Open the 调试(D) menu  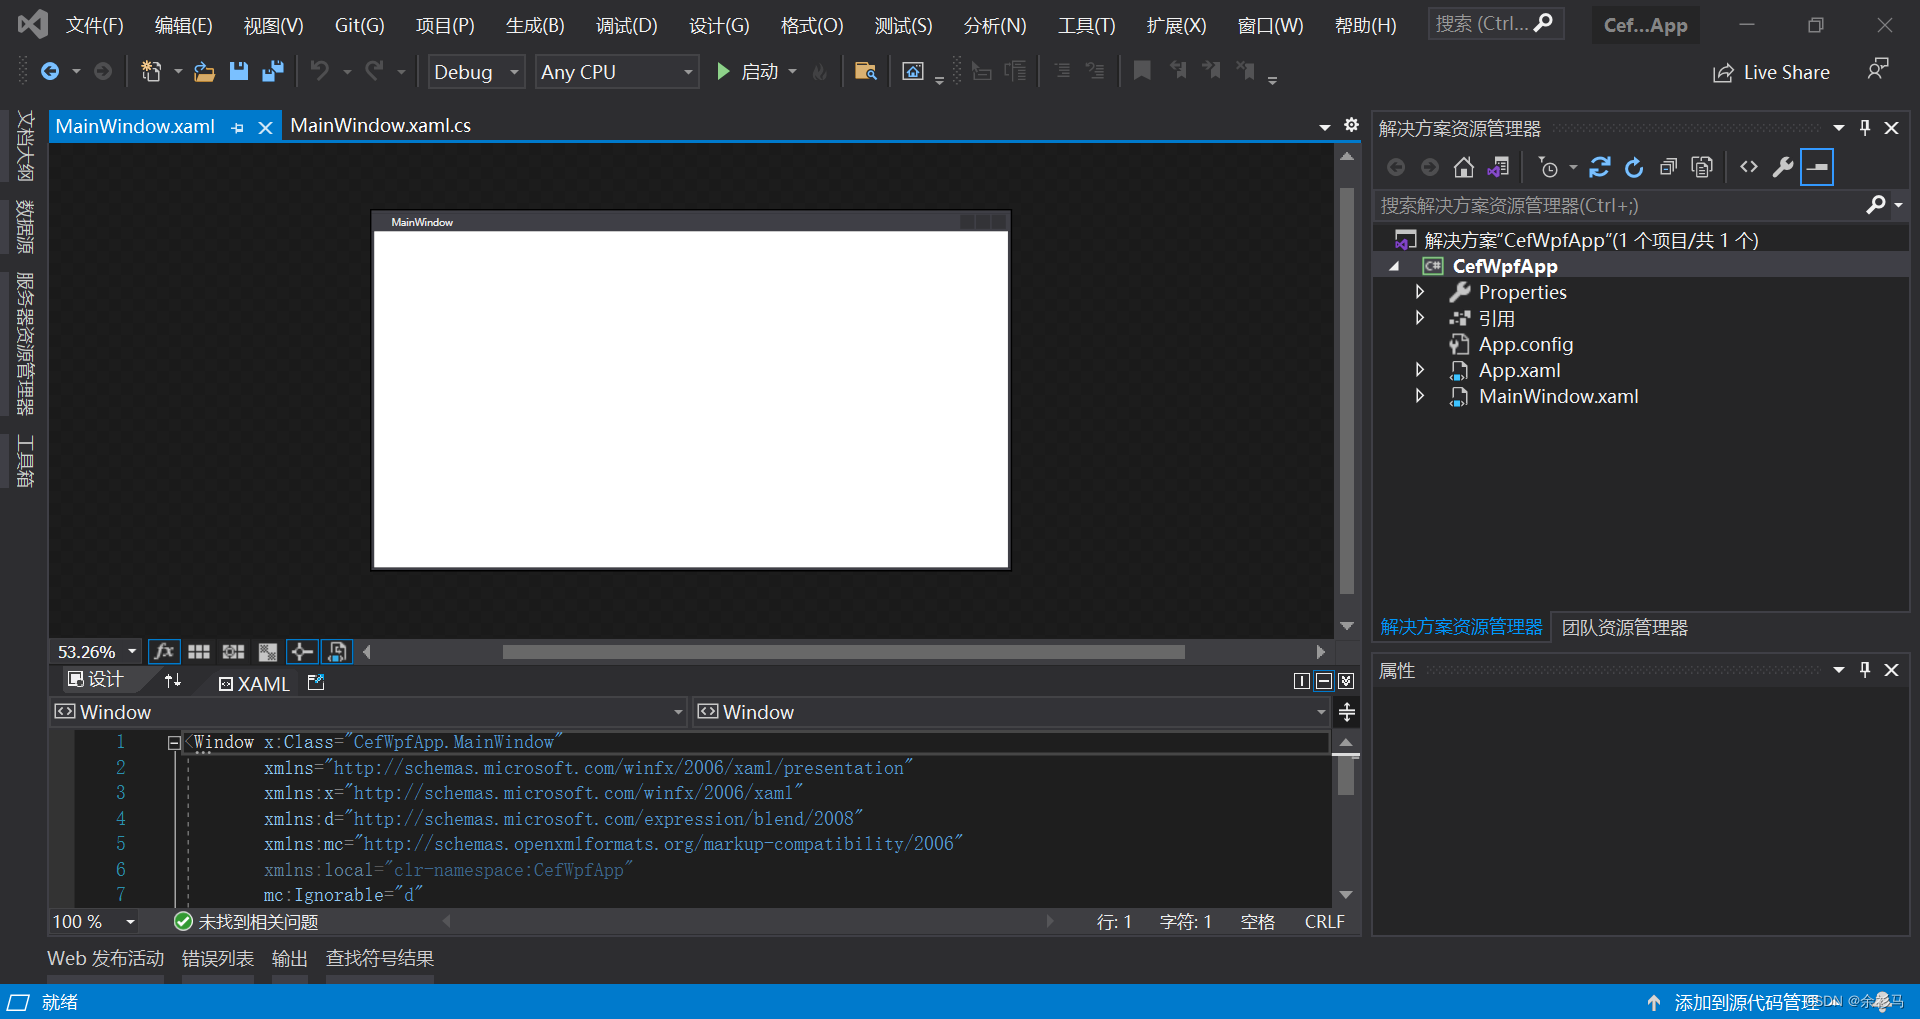click(626, 25)
